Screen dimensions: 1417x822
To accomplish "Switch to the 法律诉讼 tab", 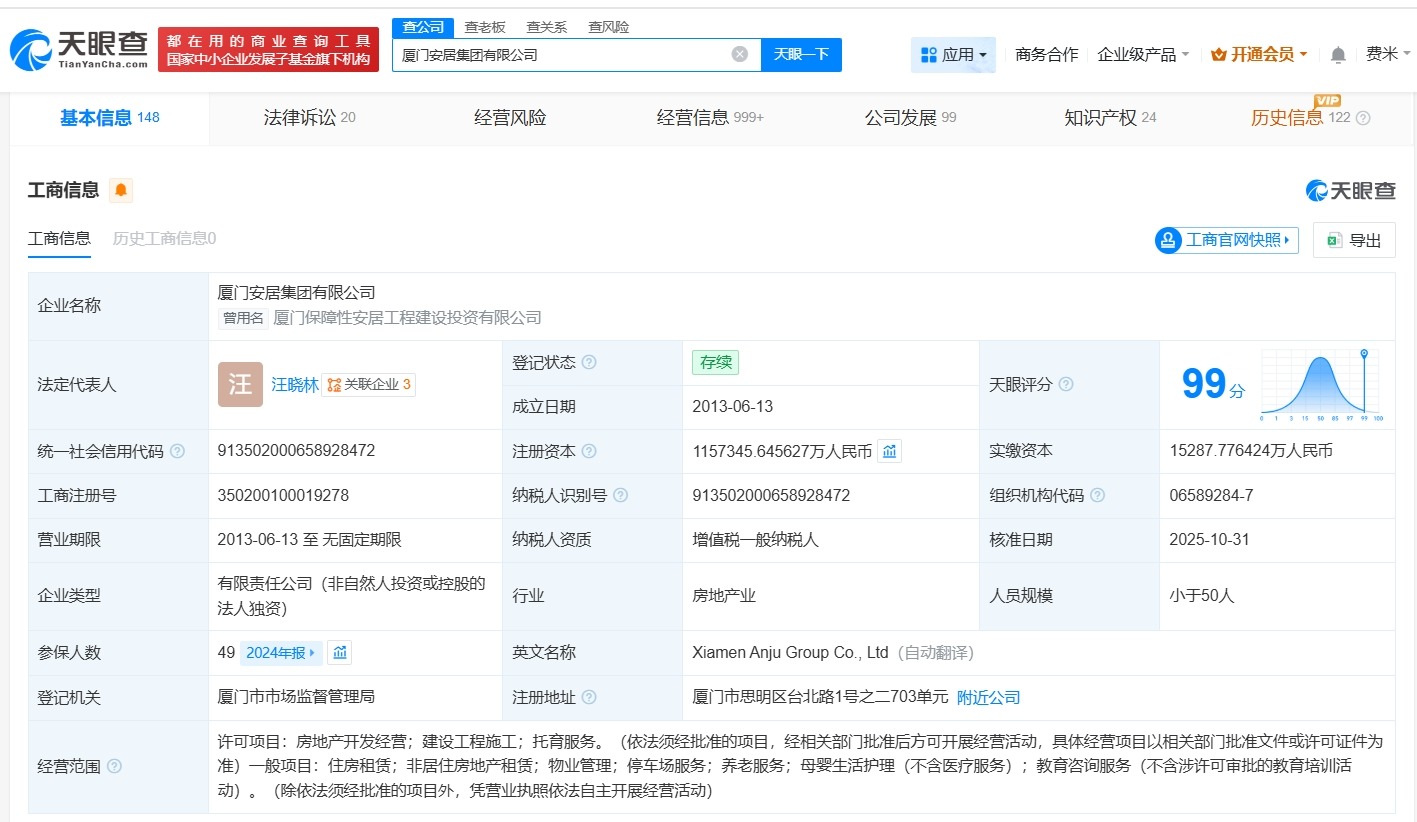I will click(x=302, y=117).
